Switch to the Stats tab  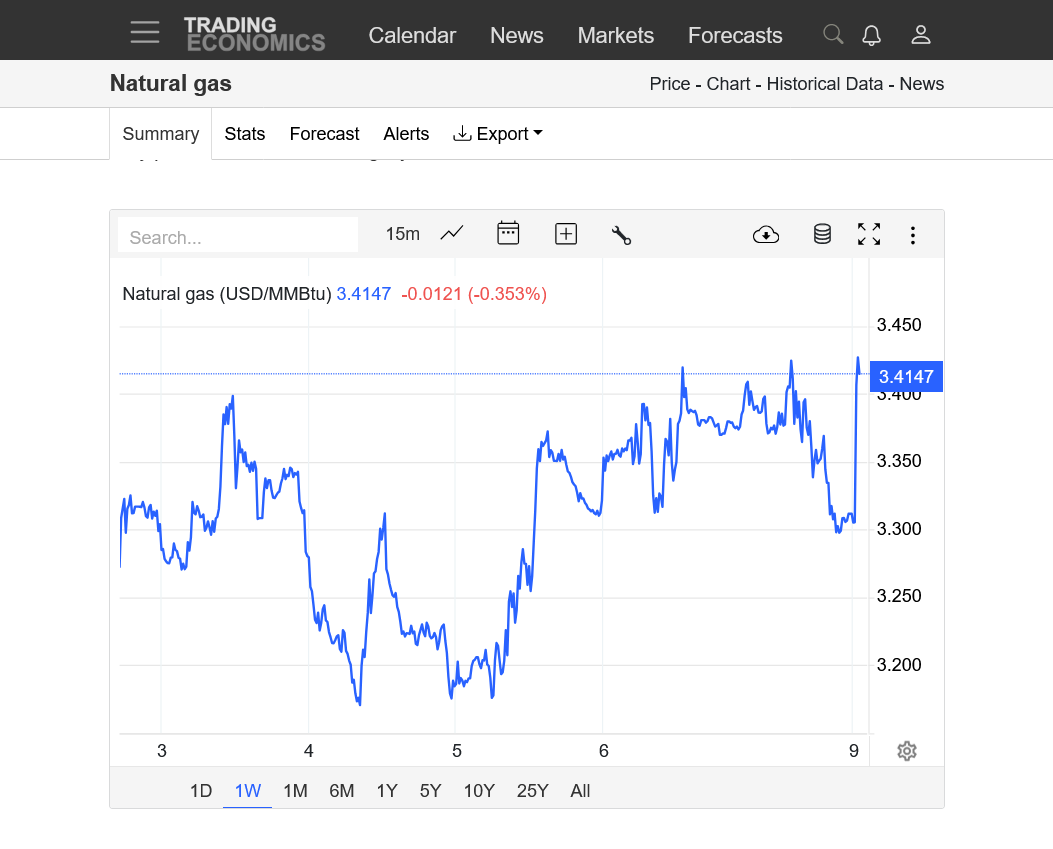point(245,134)
